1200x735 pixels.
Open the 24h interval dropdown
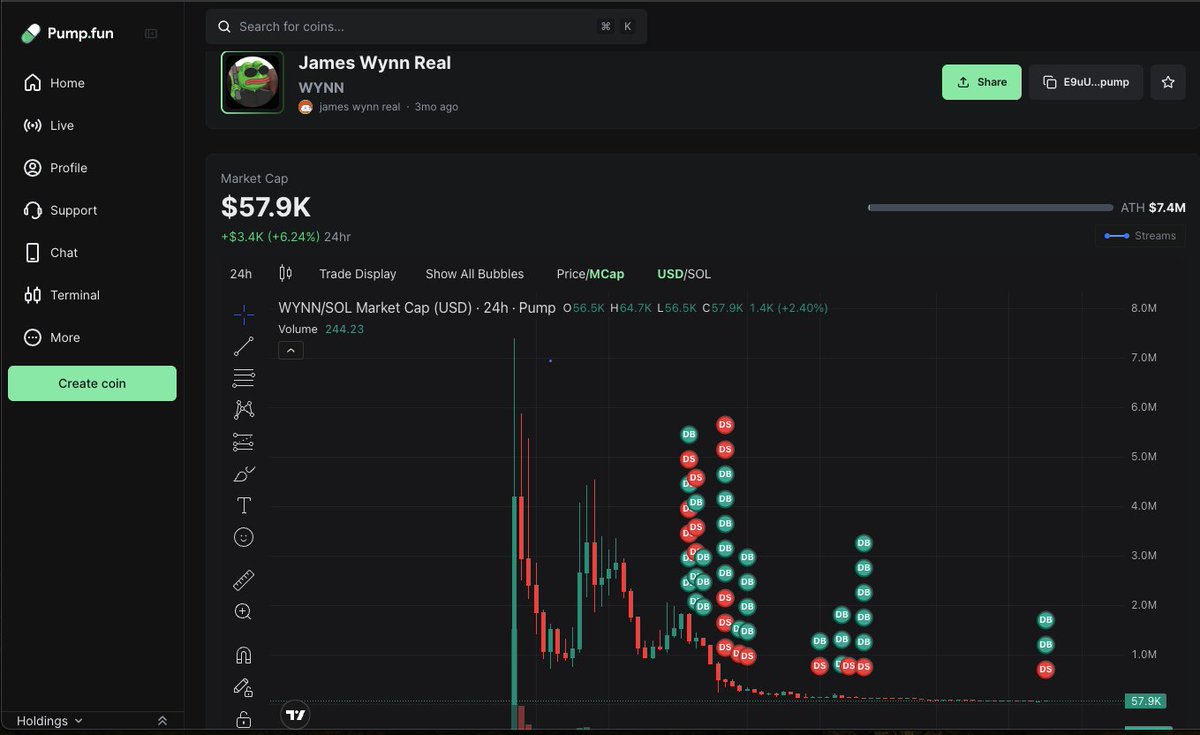point(241,274)
